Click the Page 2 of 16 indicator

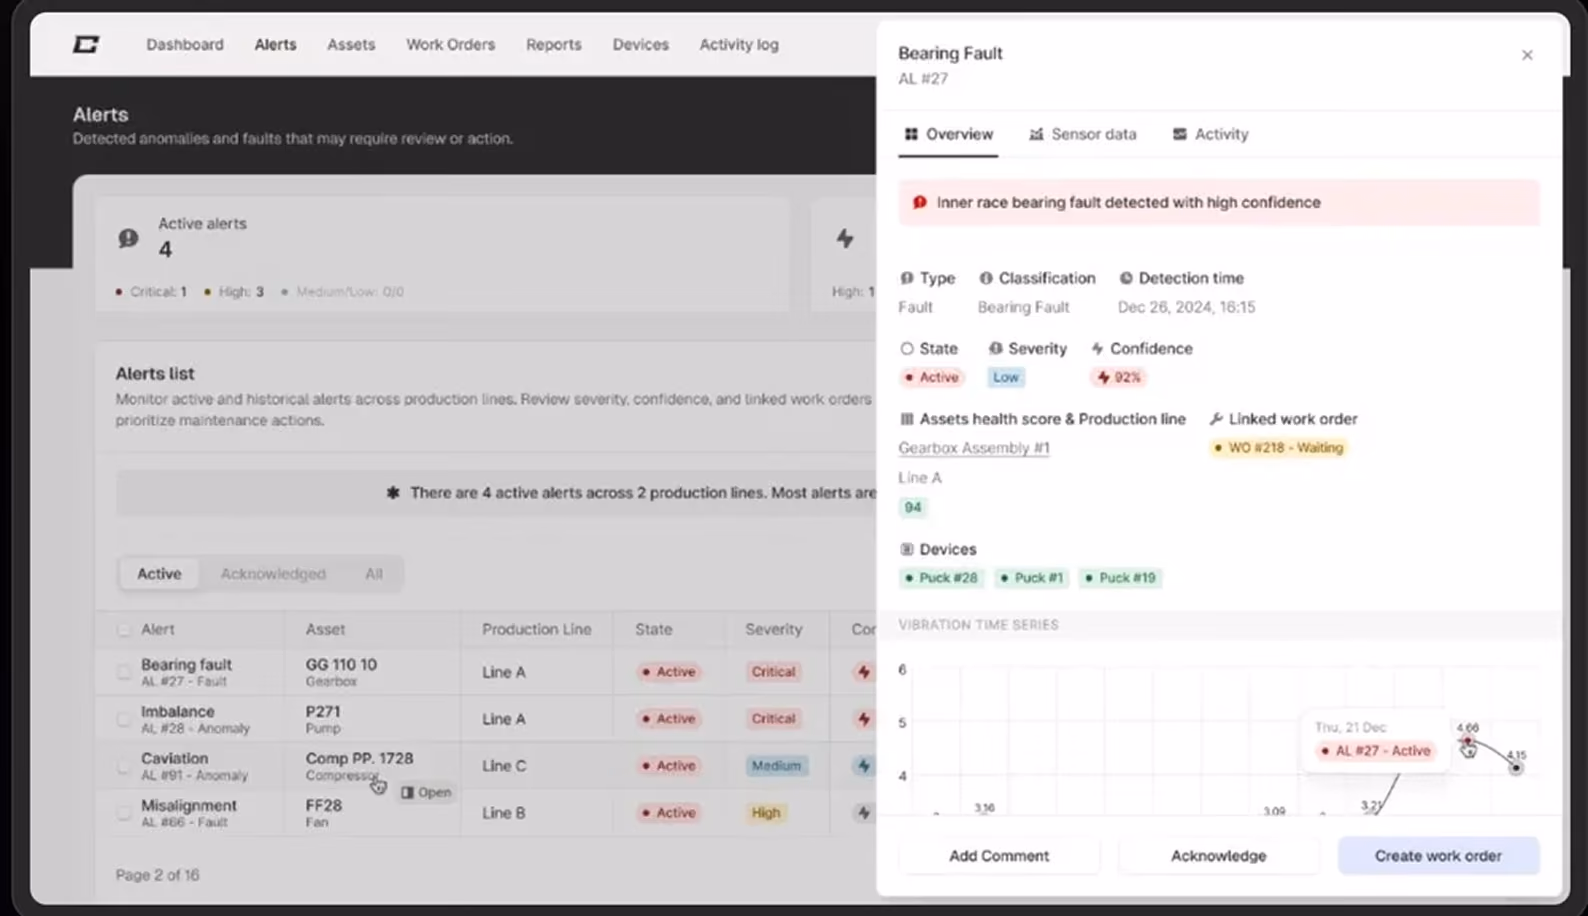click(x=157, y=875)
